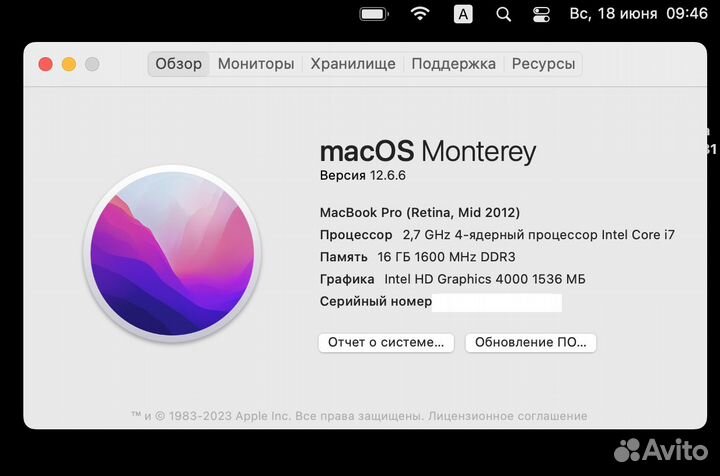The image size is (720, 476).
Task: Select the Обзор tab
Action: click(179, 64)
